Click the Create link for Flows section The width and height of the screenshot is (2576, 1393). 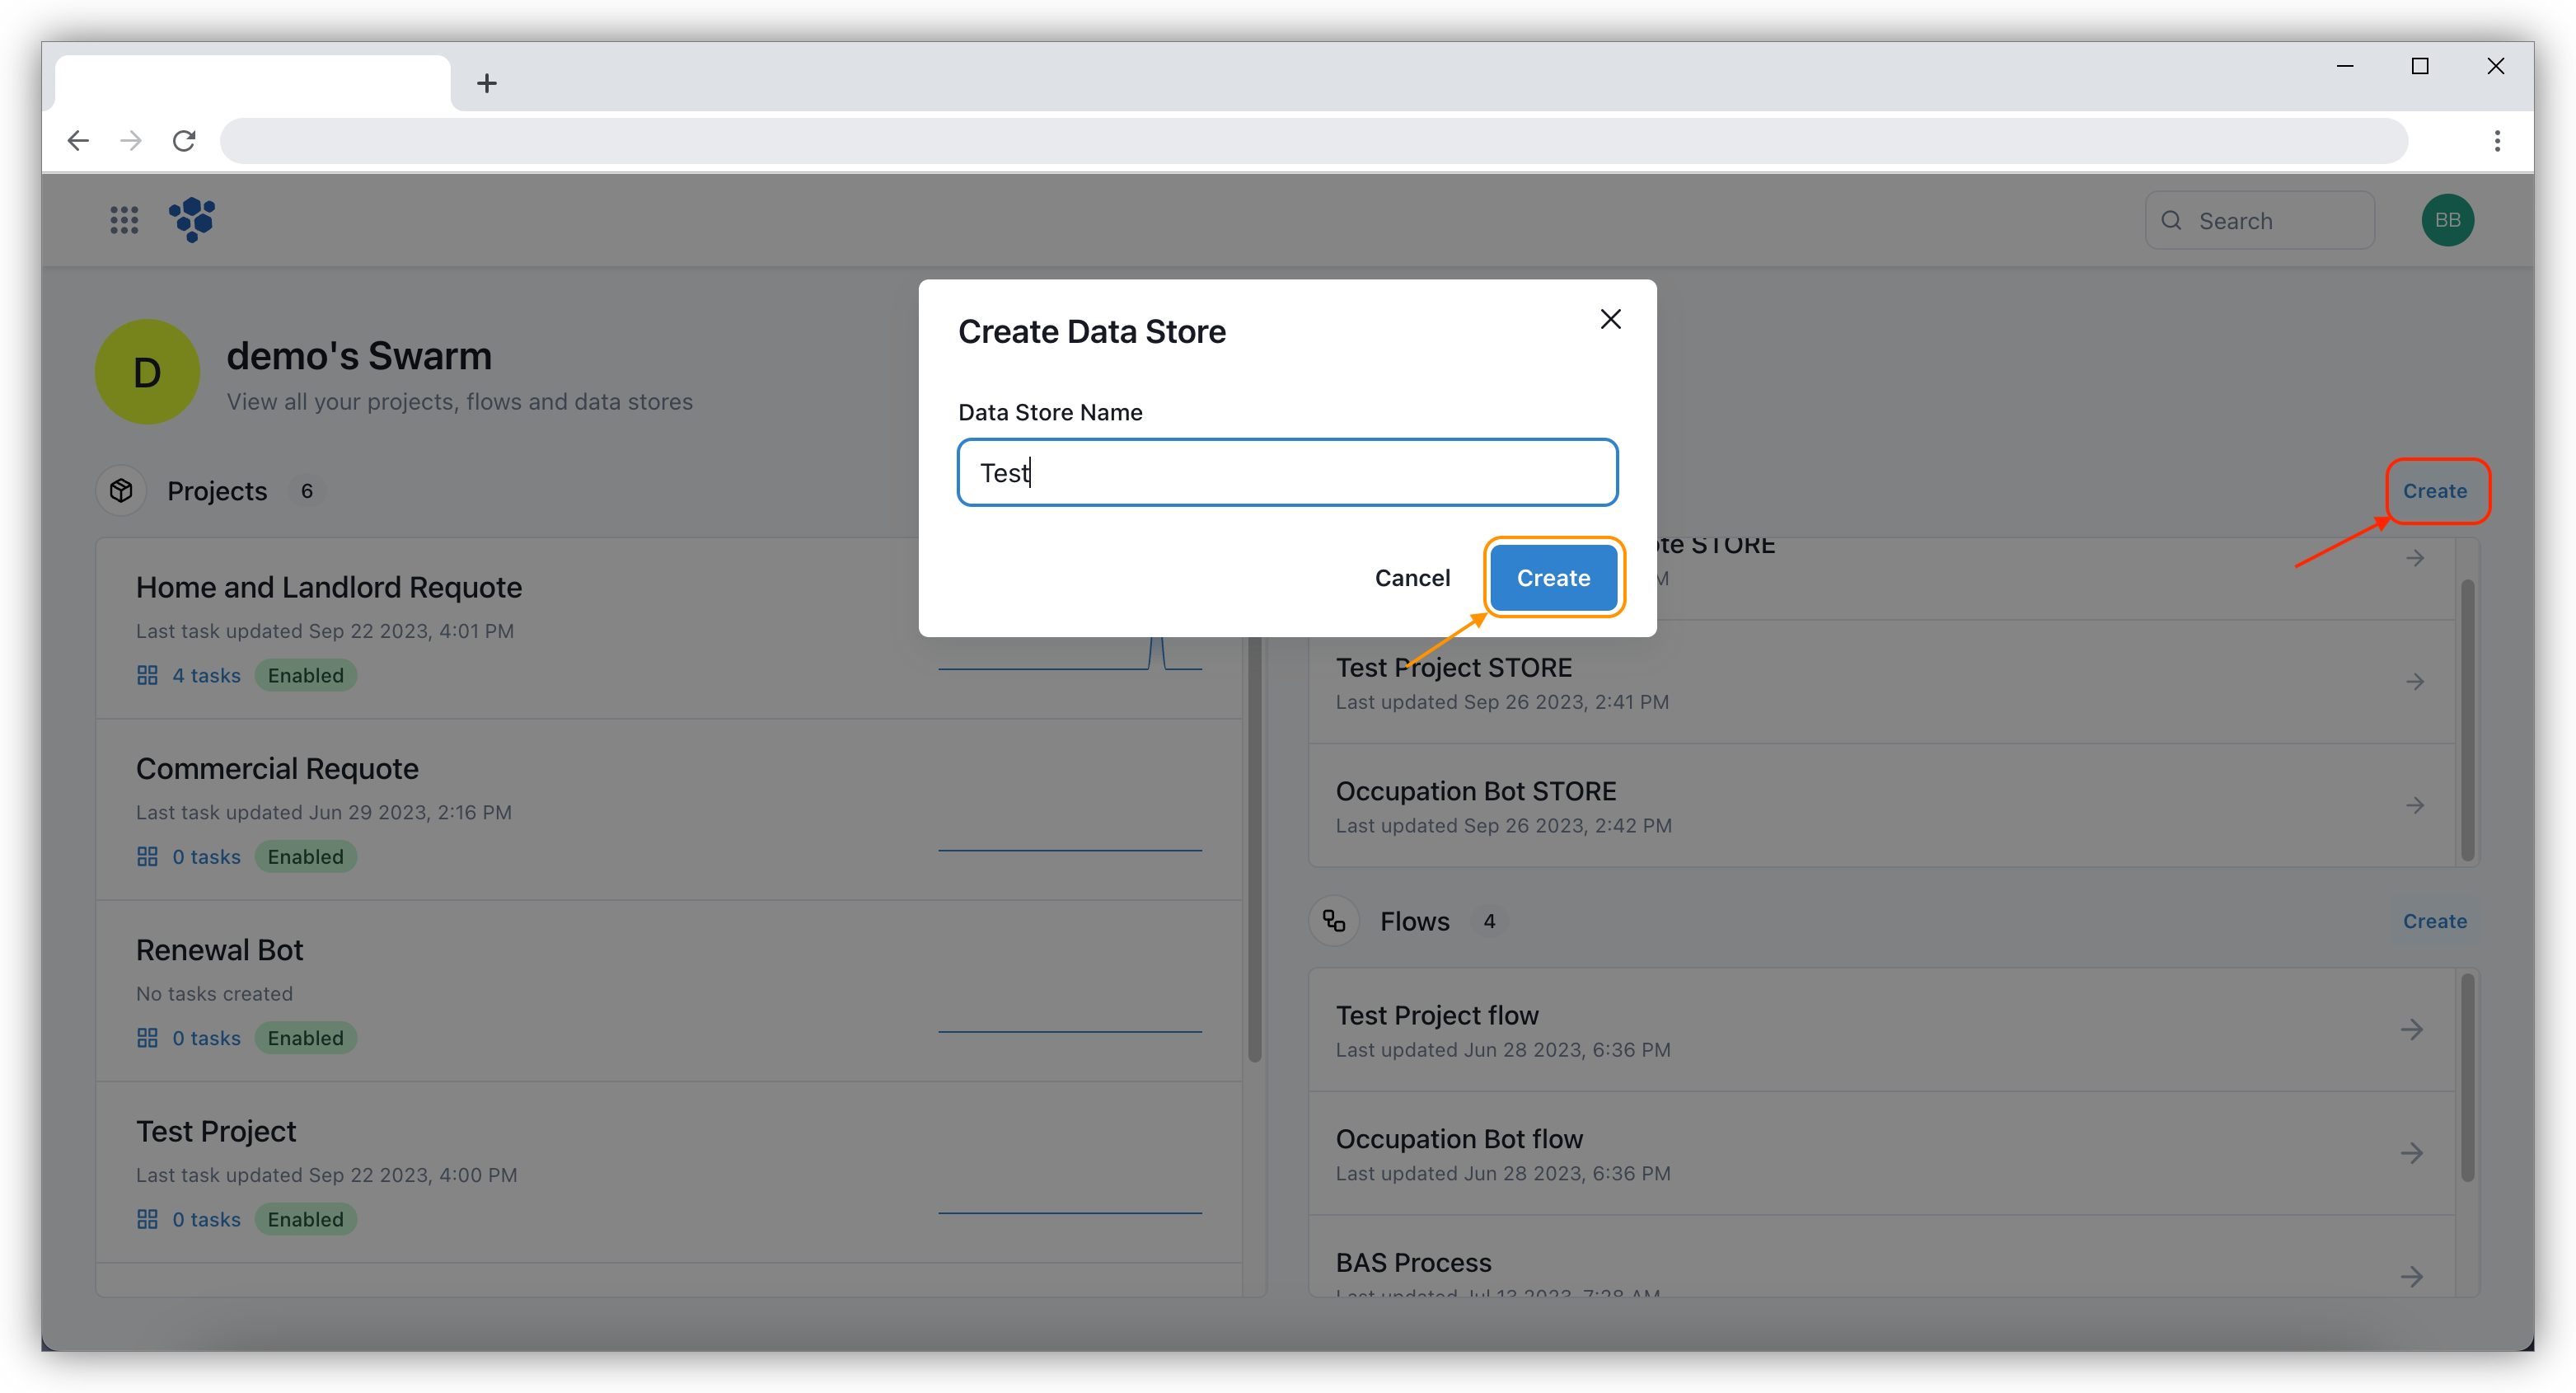tap(2435, 920)
